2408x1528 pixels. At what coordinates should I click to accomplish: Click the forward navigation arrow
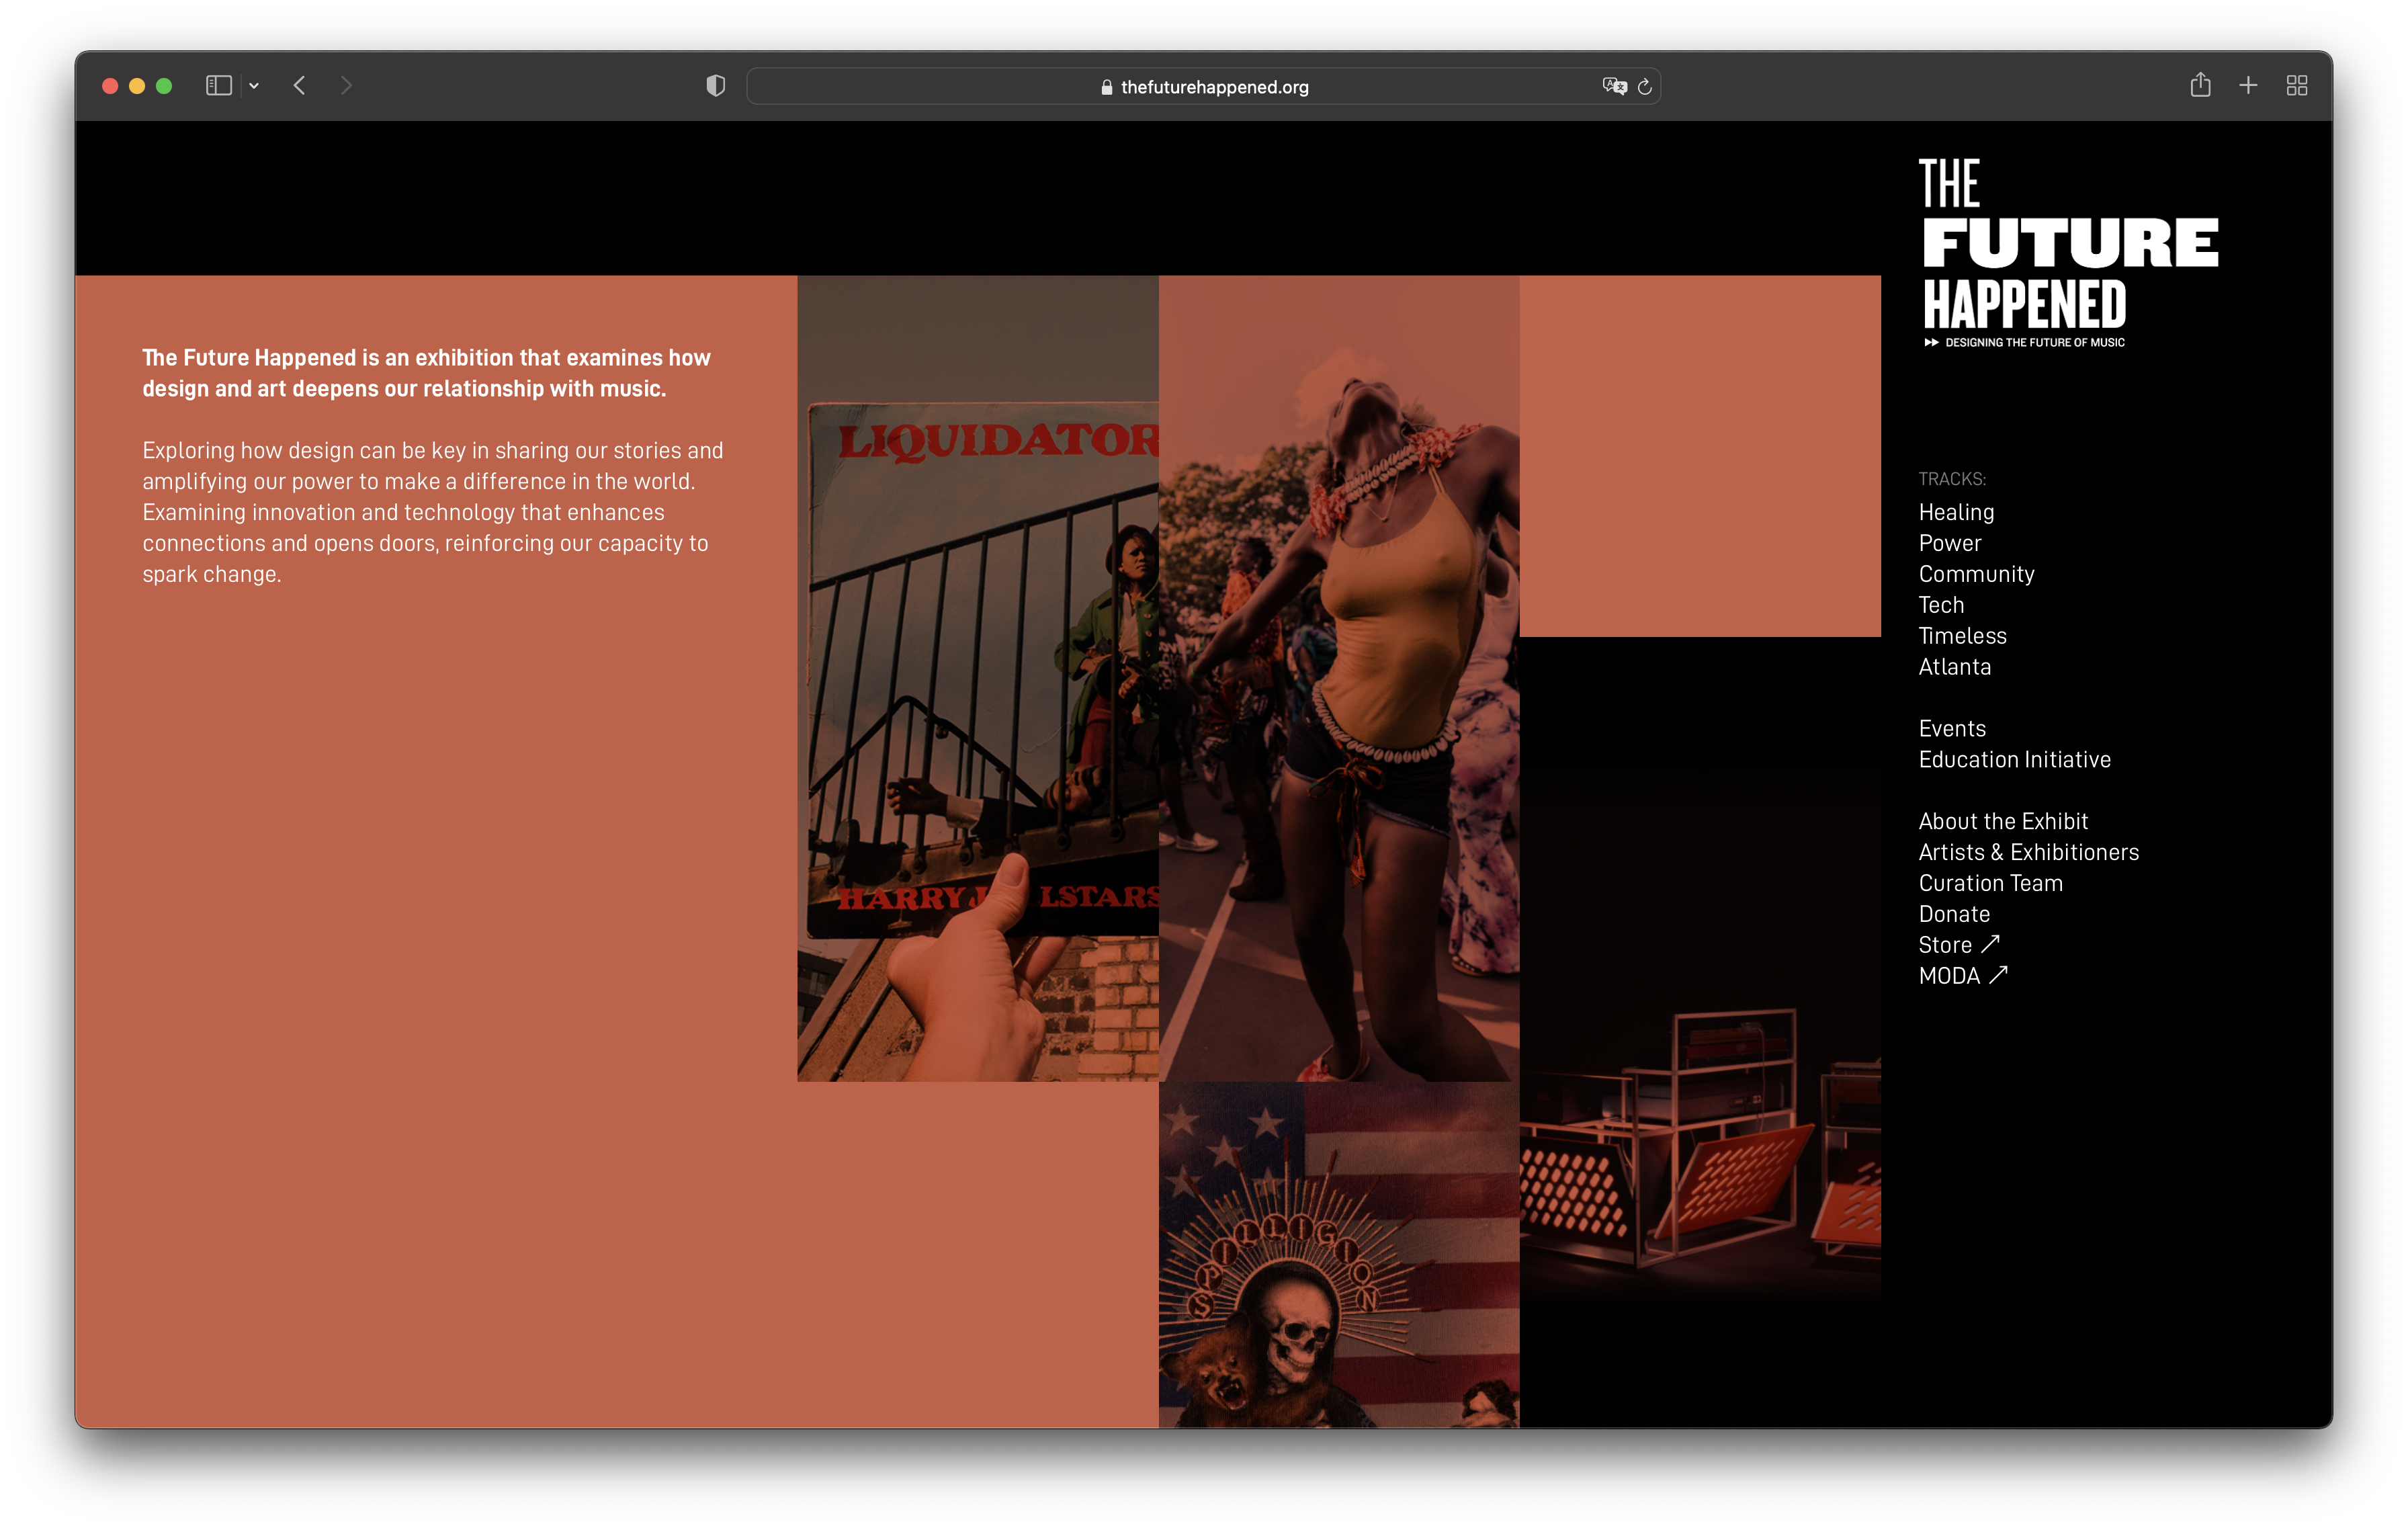[346, 86]
